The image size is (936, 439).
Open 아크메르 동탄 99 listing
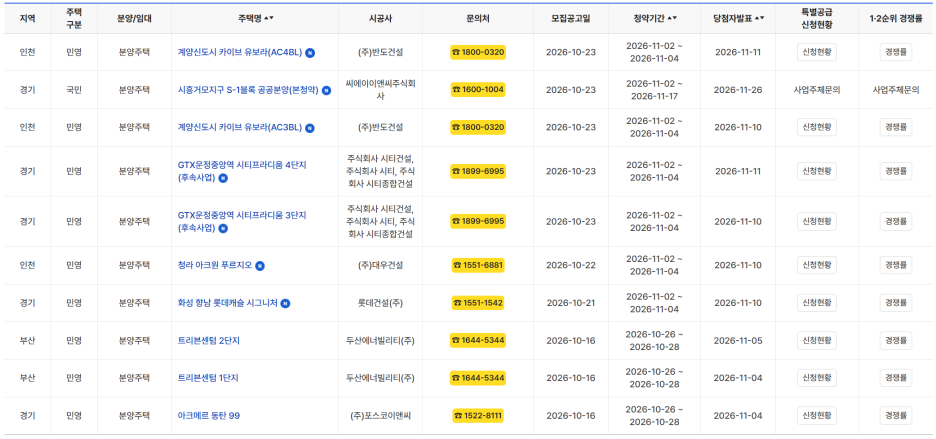pyautogui.click(x=209, y=416)
